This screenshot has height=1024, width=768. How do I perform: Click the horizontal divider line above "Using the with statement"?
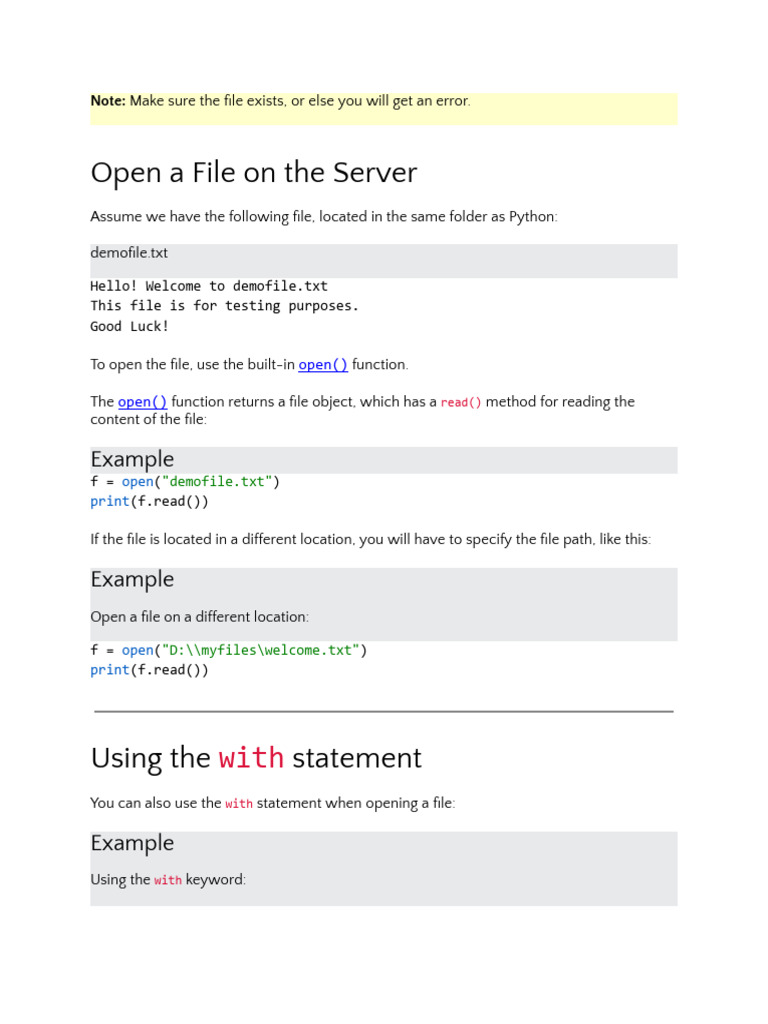pos(383,711)
